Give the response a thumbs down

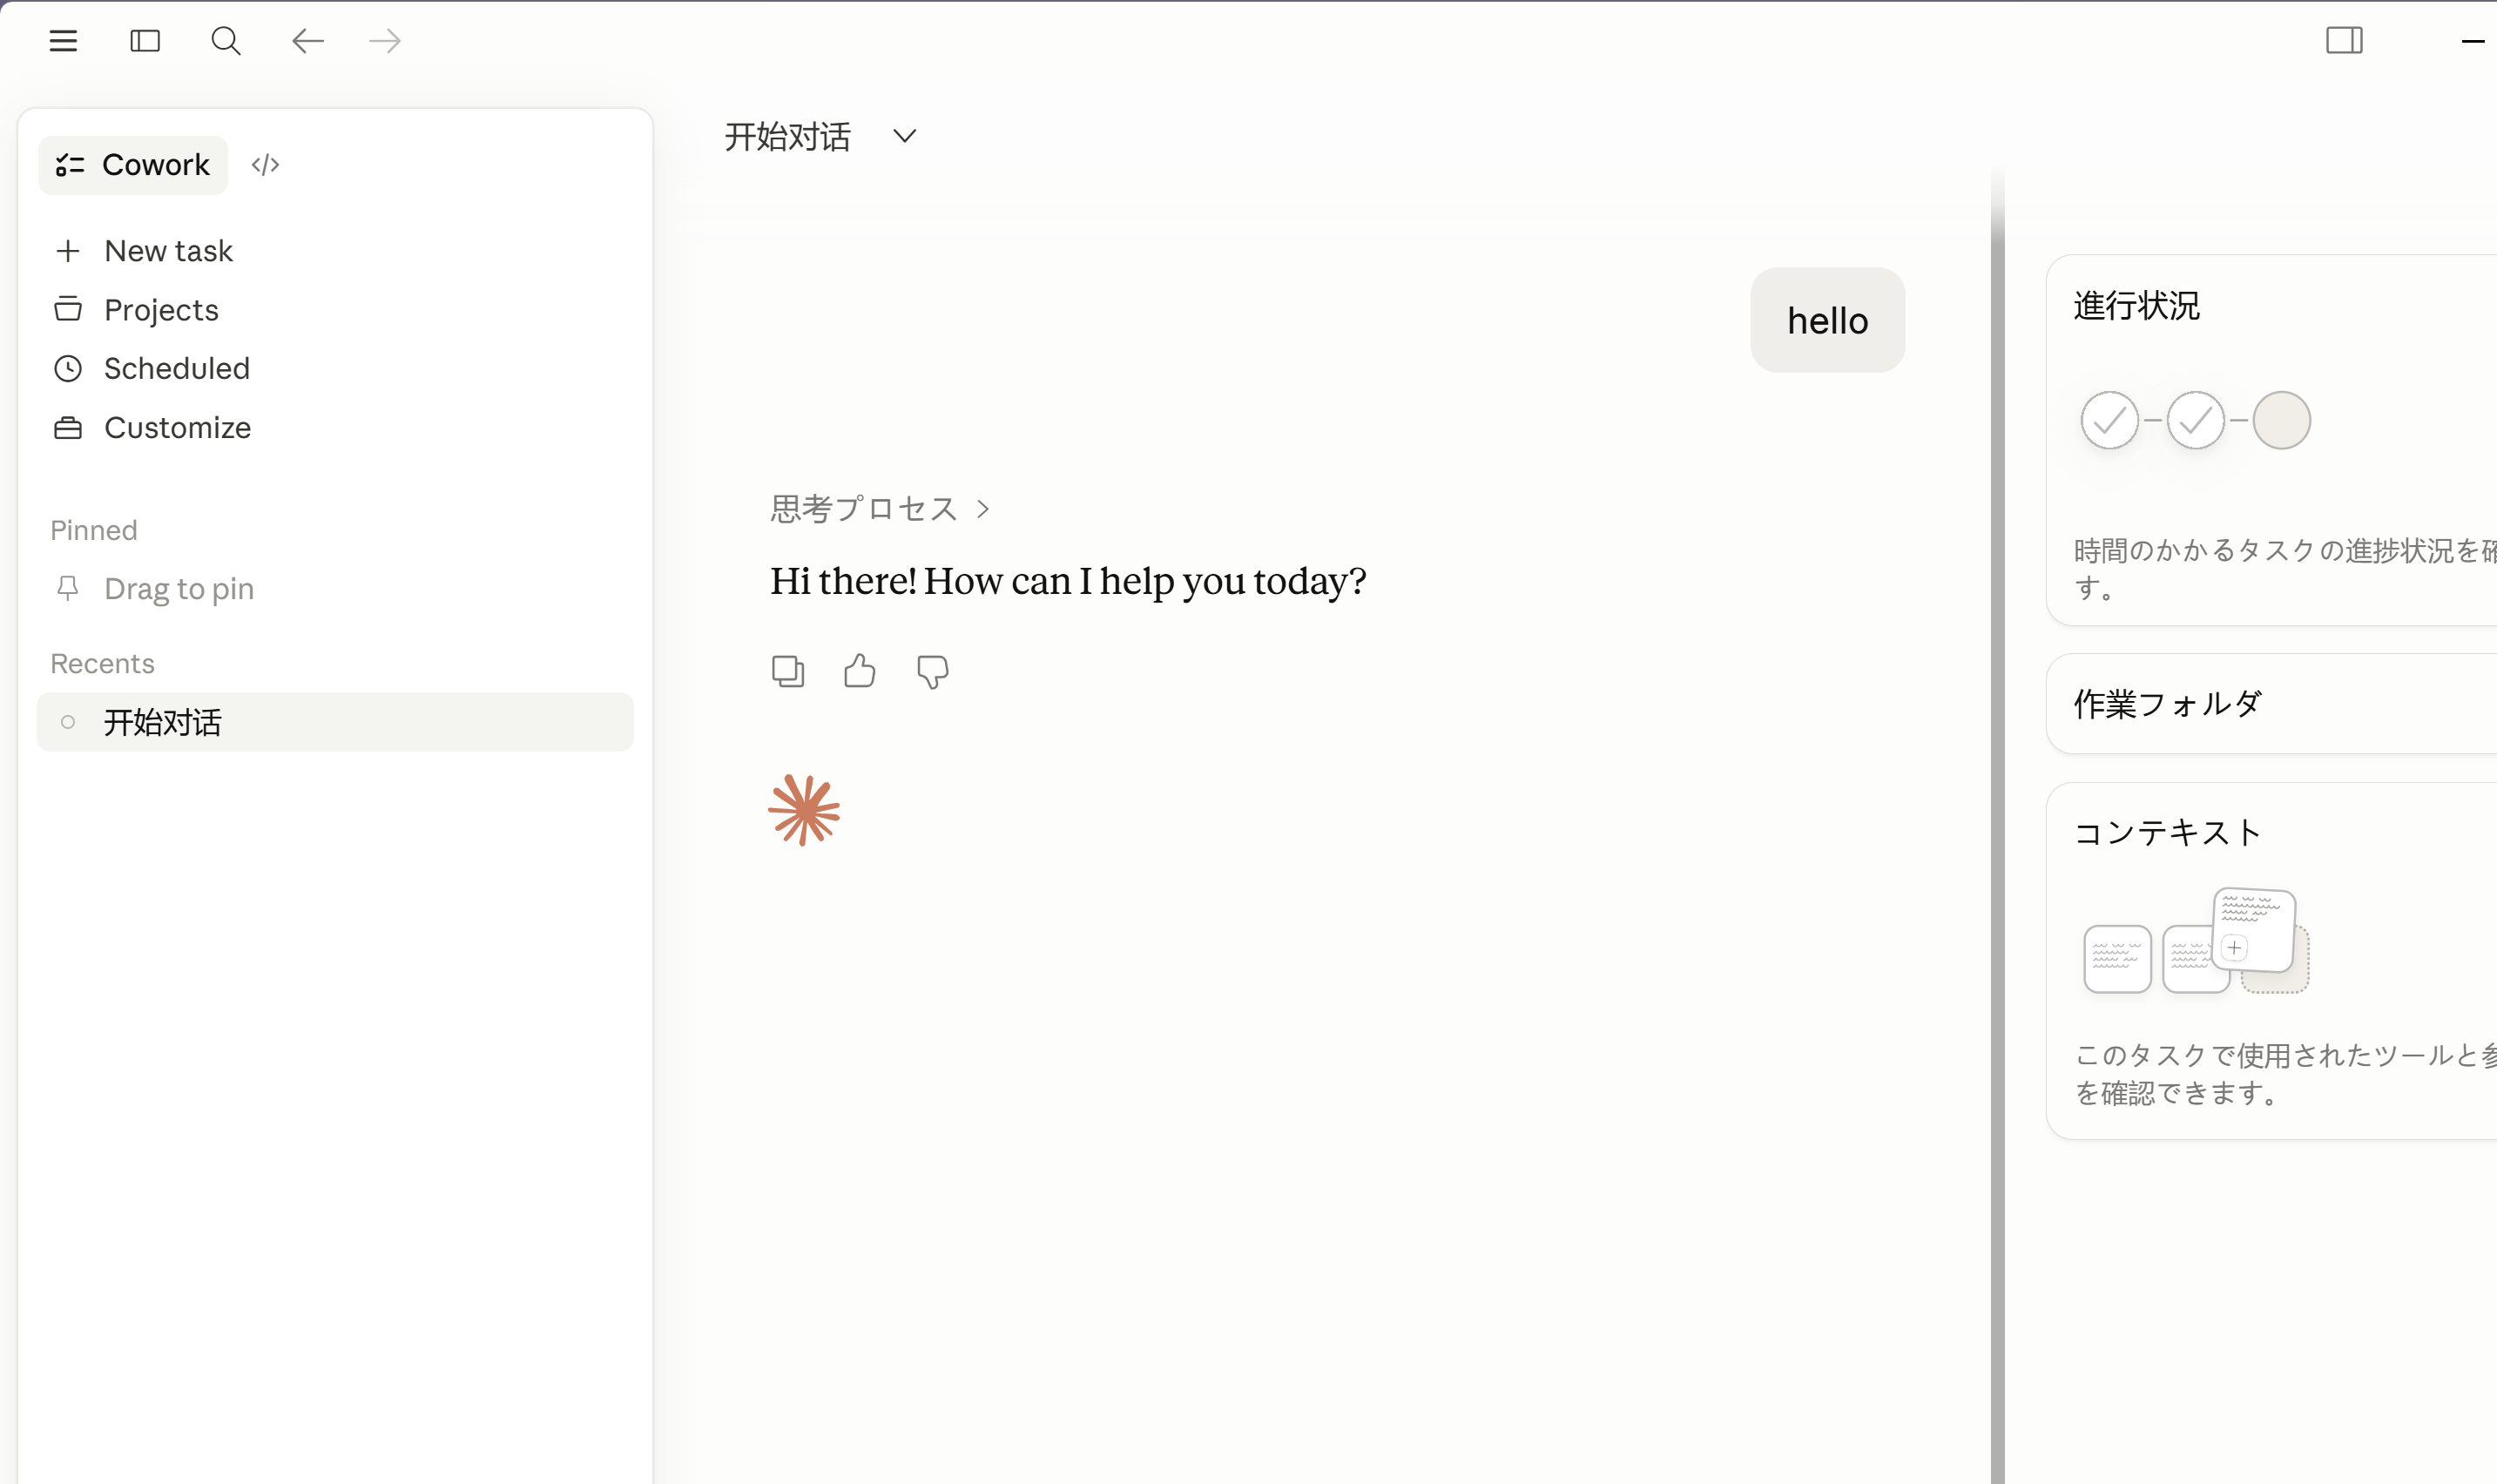click(932, 672)
